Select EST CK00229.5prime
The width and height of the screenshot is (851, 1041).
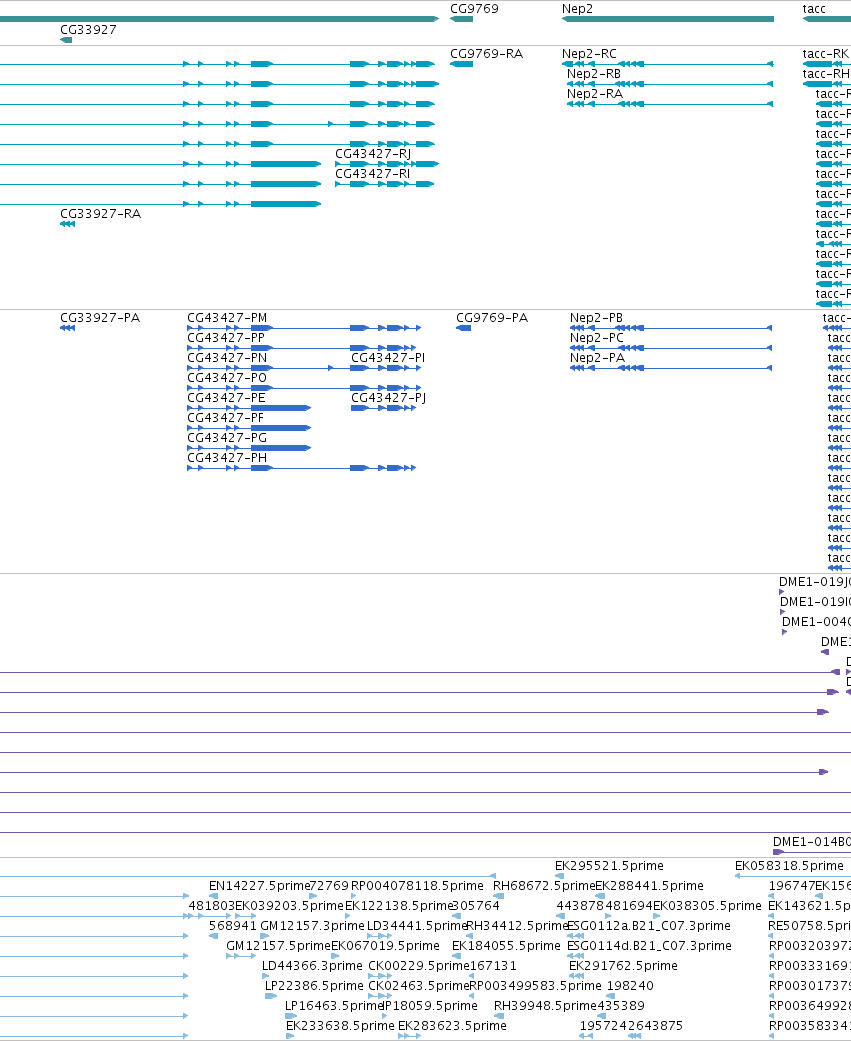click(x=420, y=965)
